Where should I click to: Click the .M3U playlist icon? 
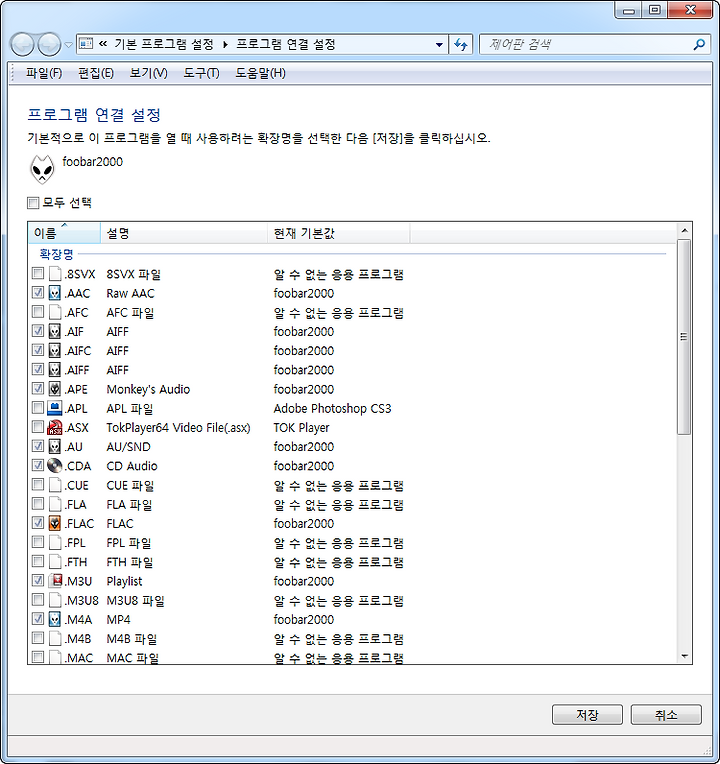tap(55, 581)
